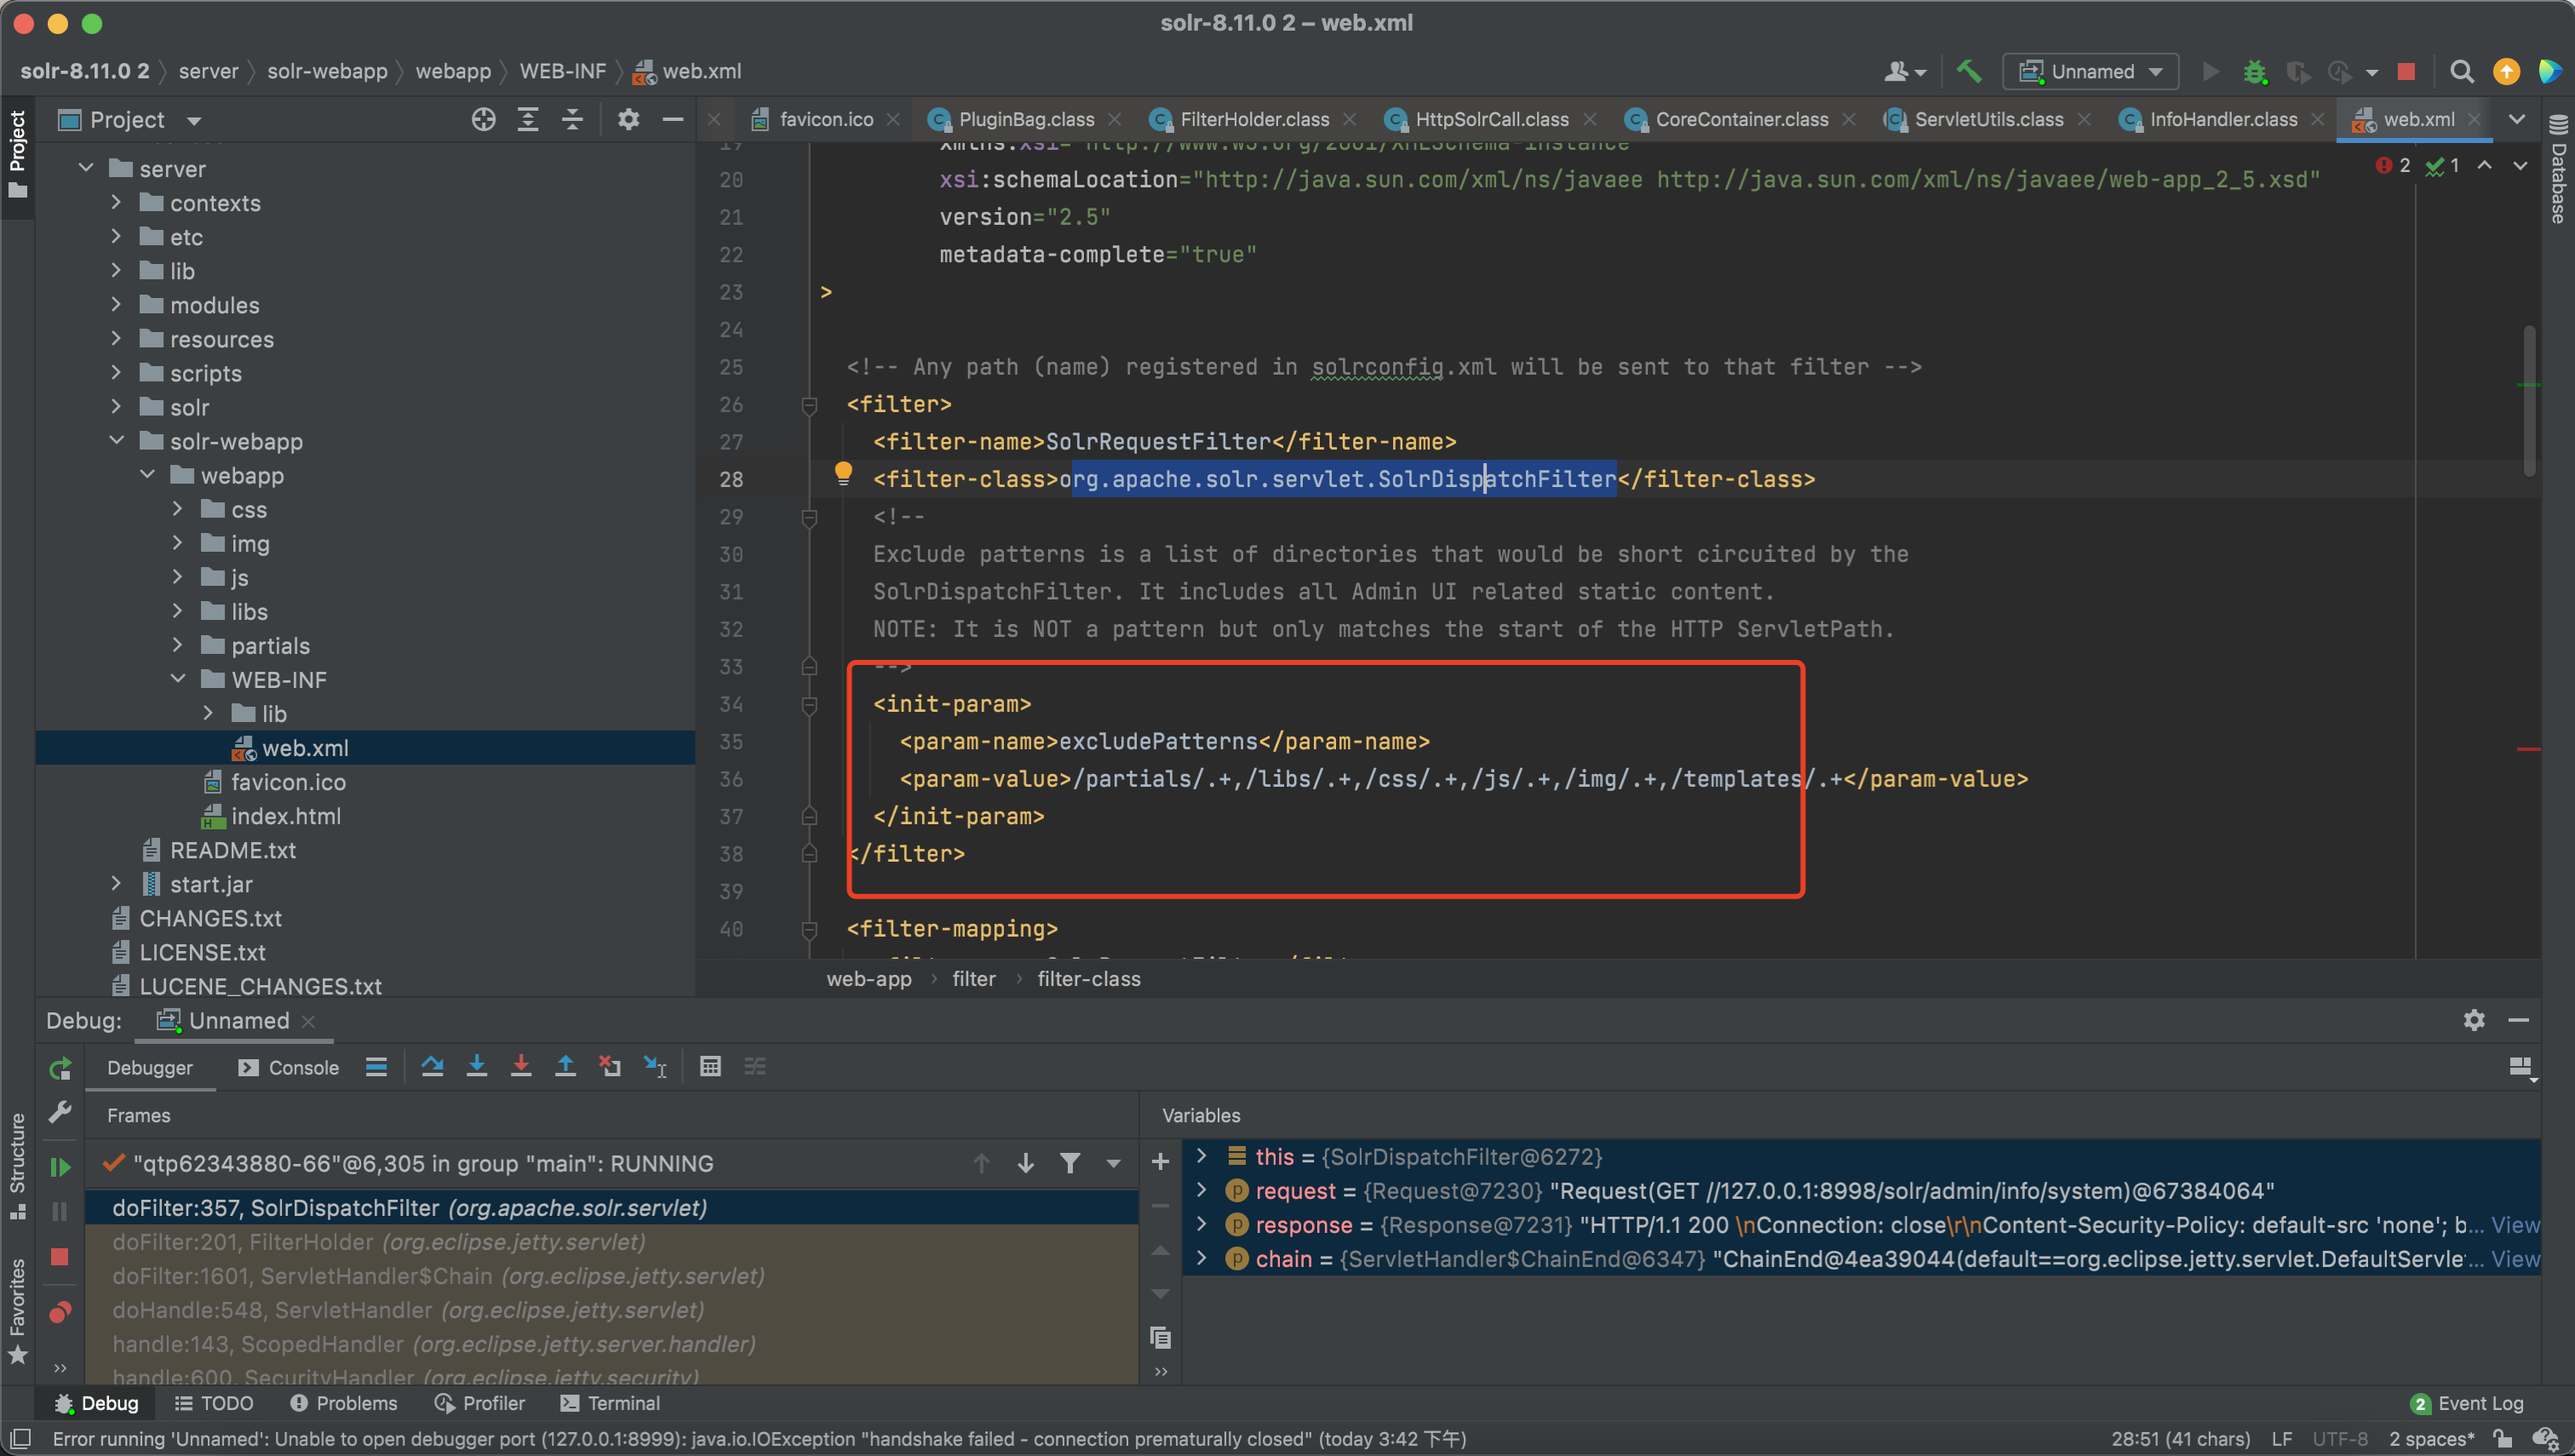This screenshot has height=1456, width=2575.
Task: Collapse the WEB-INF folder
Action: [x=178, y=678]
